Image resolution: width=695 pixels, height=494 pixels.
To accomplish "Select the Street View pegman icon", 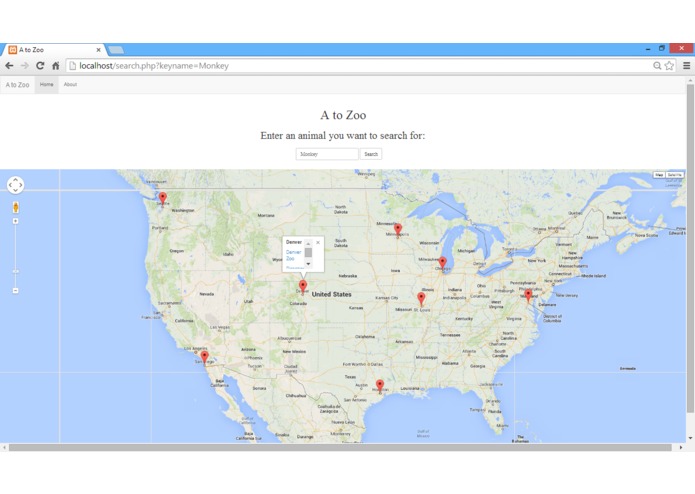I will pyautogui.click(x=16, y=207).
